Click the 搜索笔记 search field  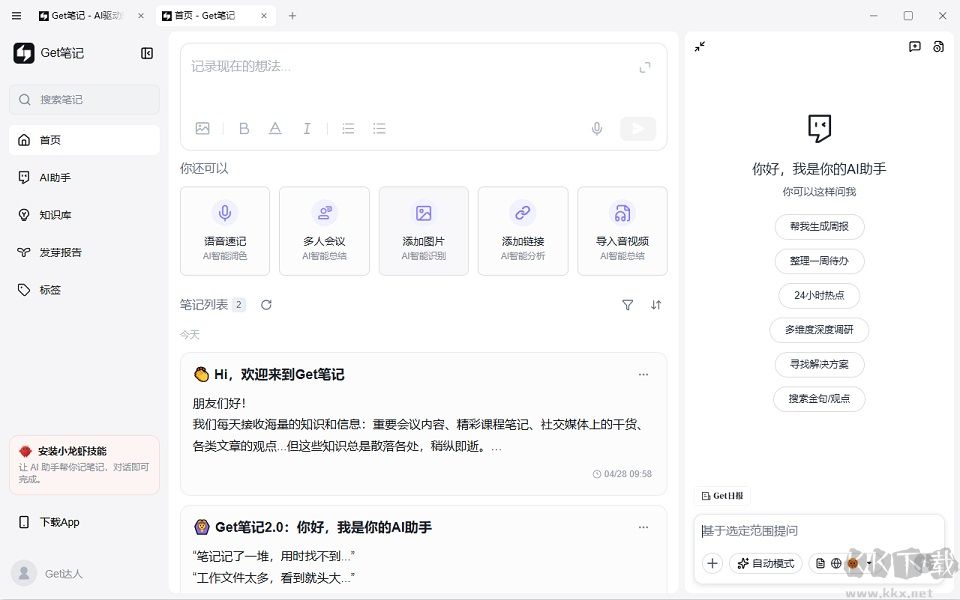click(84, 99)
